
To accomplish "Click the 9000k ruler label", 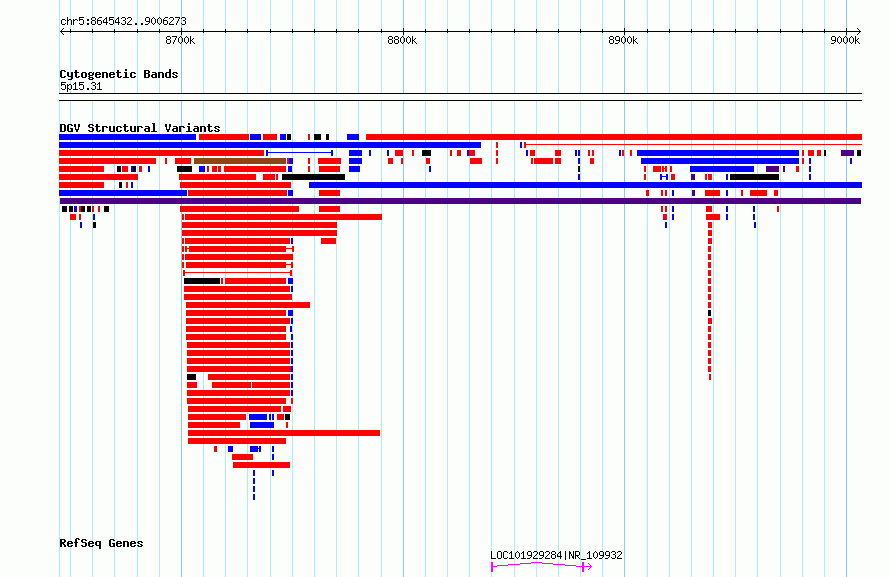I will tap(845, 40).
